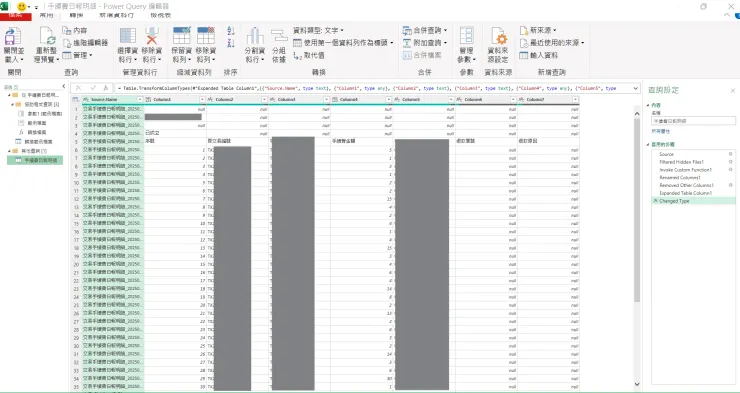This screenshot has height=393, width=740.
Task: Click the 關閉並載入 (Close & Load) icon
Action: pyautogui.click(x=14, y=36)
